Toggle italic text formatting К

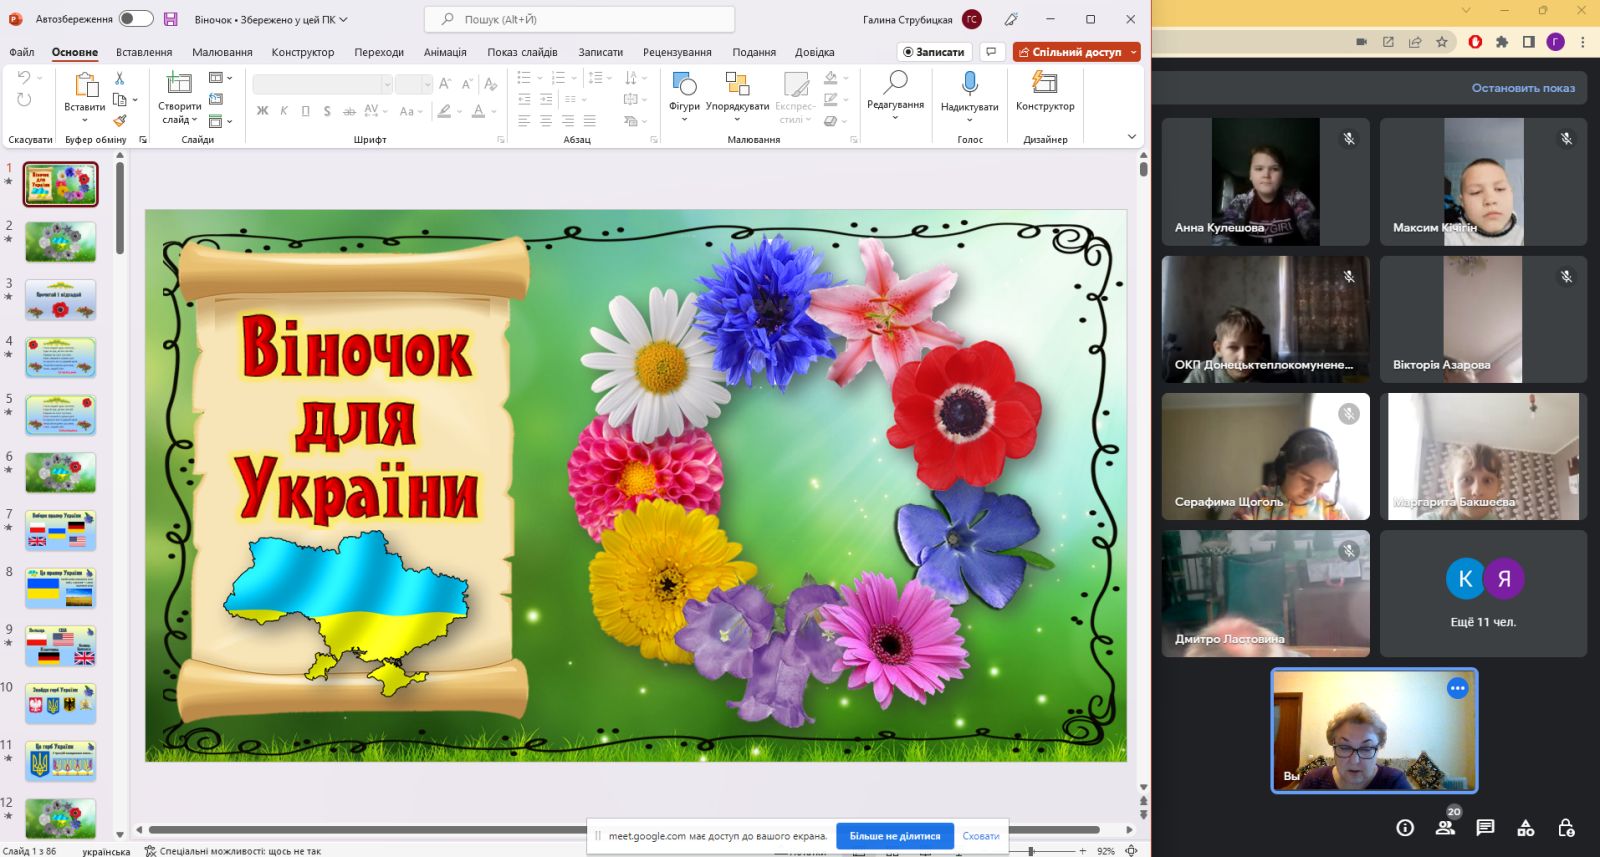tap(284, 111)
